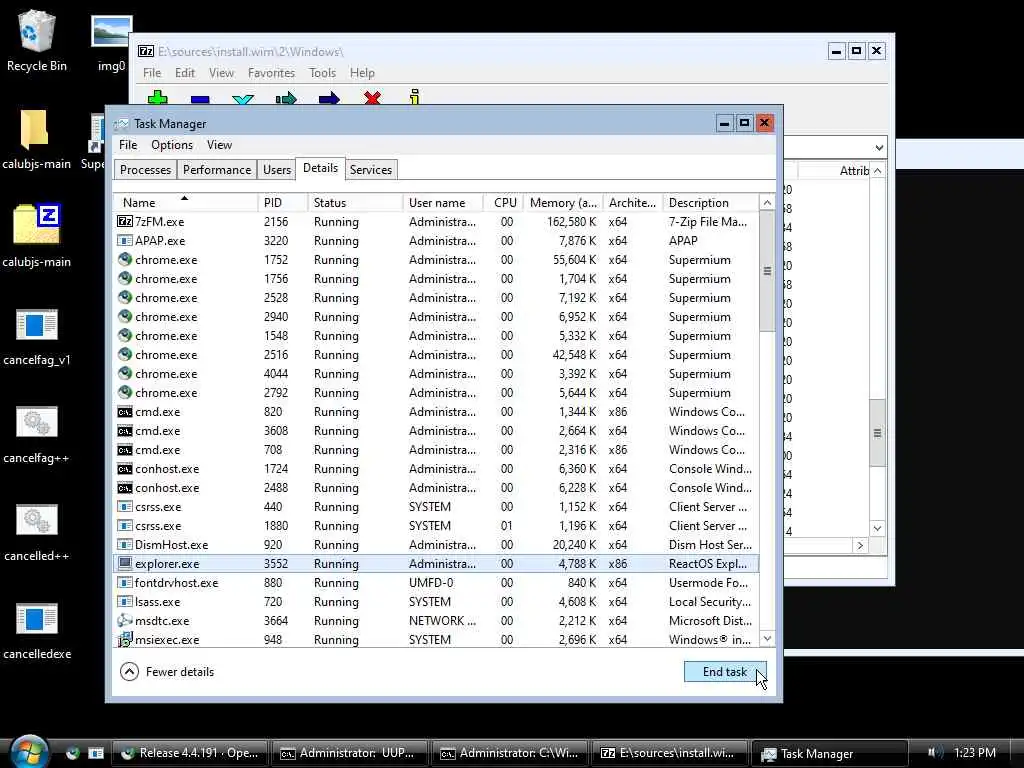This screenshot has height=768, width=1024.
Task: Open 7-Zip Help menu
Action: [362, 73]
